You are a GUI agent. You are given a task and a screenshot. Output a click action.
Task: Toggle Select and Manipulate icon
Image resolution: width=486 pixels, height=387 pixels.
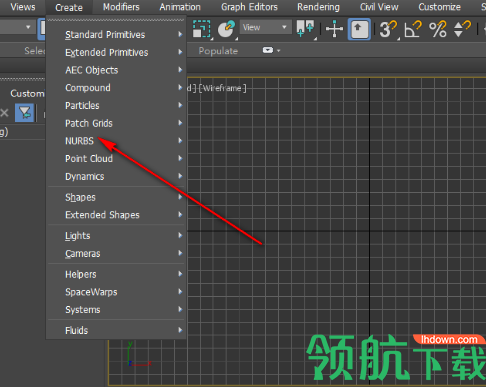(334, 29)
